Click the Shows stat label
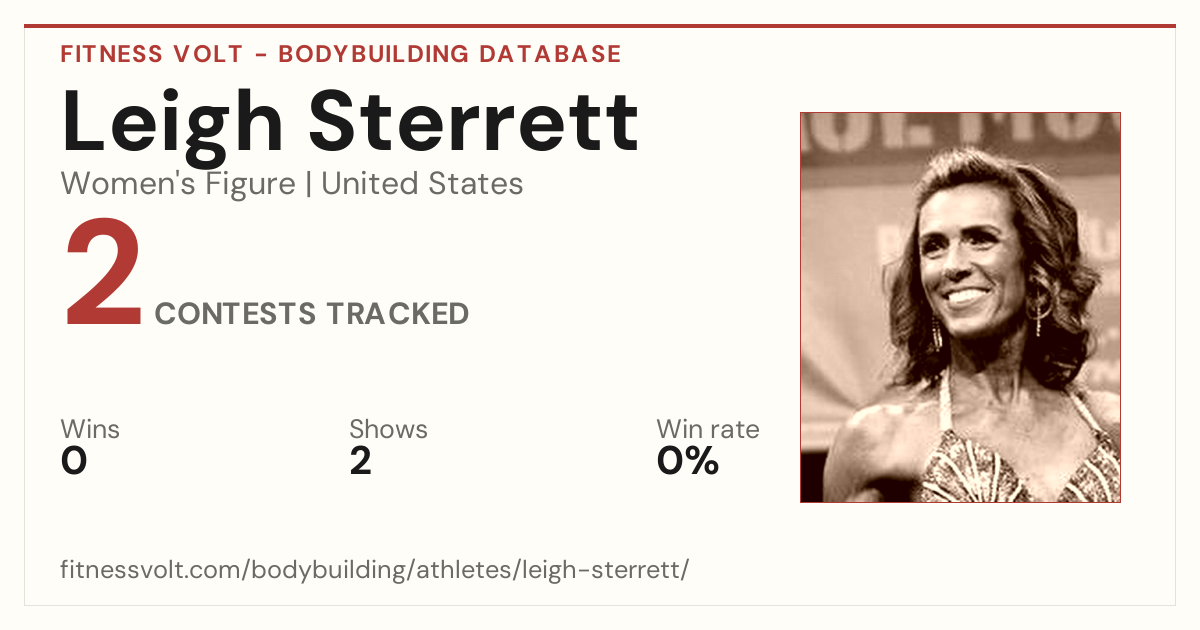This screenshot has width=1200, height=630. click(388, 429)
